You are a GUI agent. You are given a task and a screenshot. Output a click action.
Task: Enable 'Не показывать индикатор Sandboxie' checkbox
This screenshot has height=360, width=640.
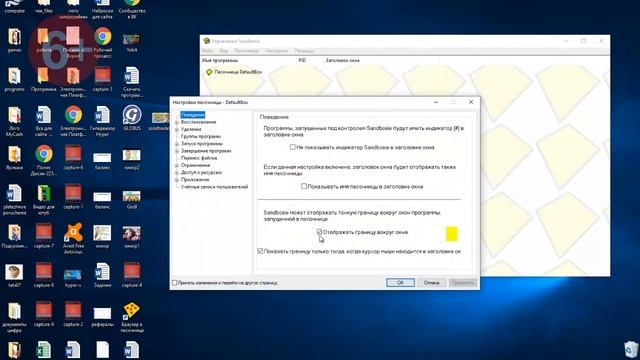(293, 147)
